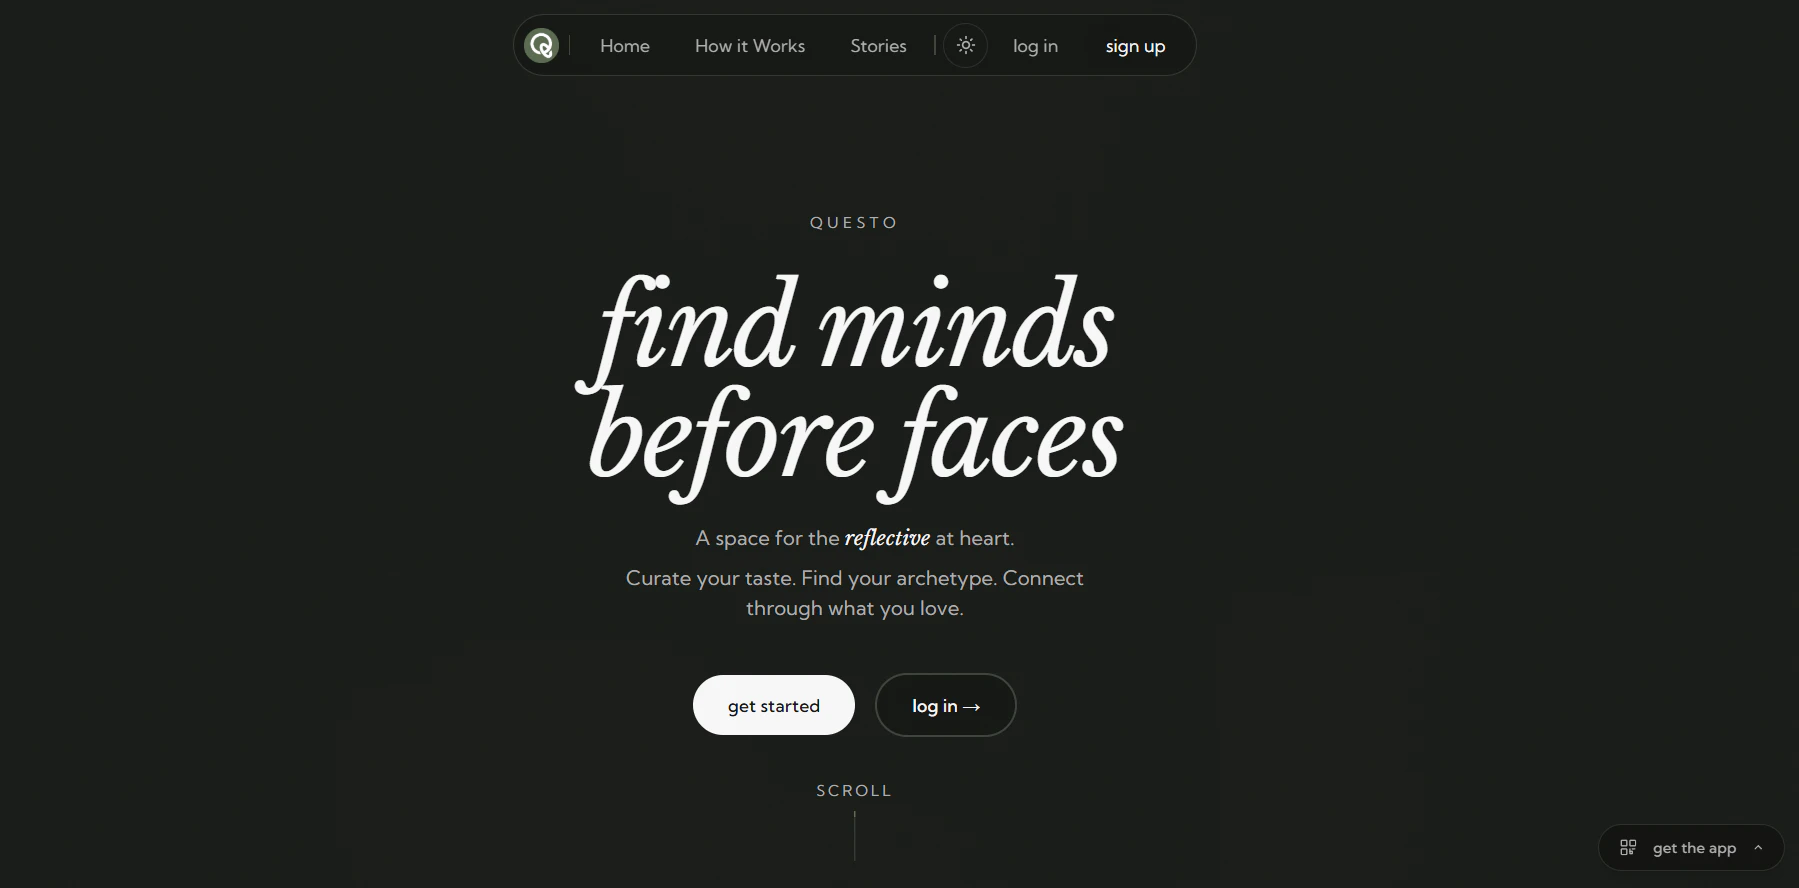Toggle the sun light-mode theme switch

pyautogui.click(x=965, y=45)
